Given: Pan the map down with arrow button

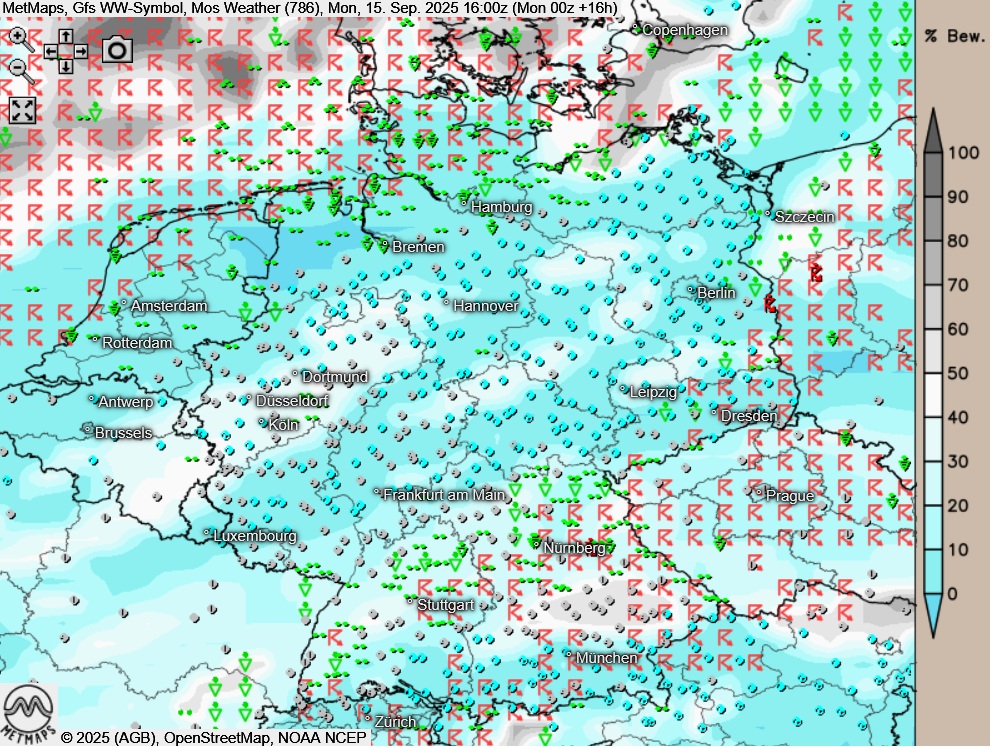Looking at the screenshot, I should (66, 66).
